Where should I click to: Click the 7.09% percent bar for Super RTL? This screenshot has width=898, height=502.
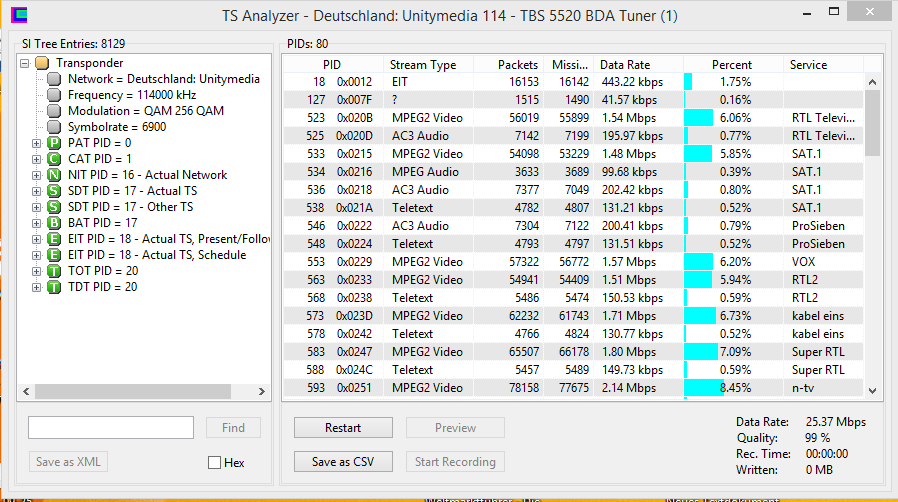tap(701, 352)
